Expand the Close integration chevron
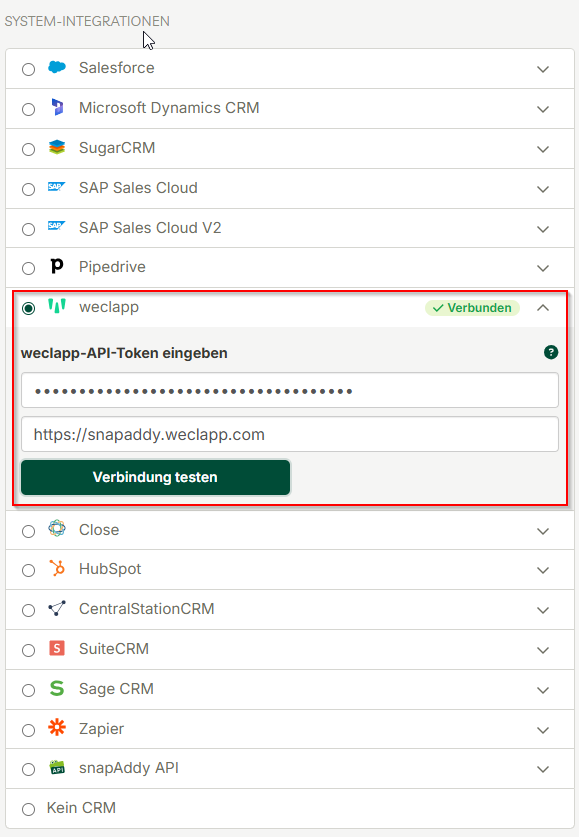This screenshot has height=837, width=579. coord(543,531)
